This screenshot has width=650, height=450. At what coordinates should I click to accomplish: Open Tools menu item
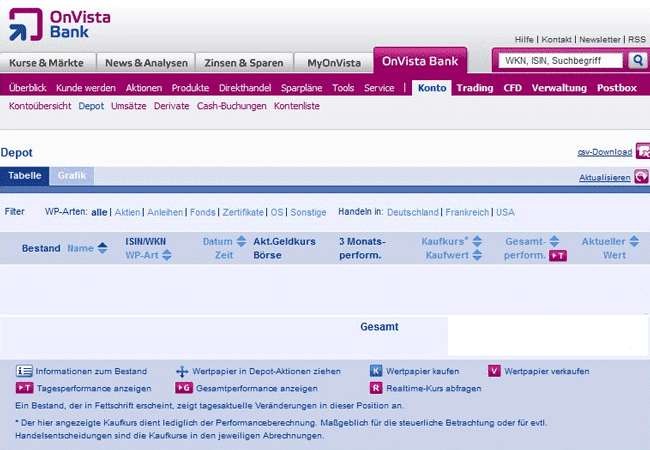tap(343, 88)
